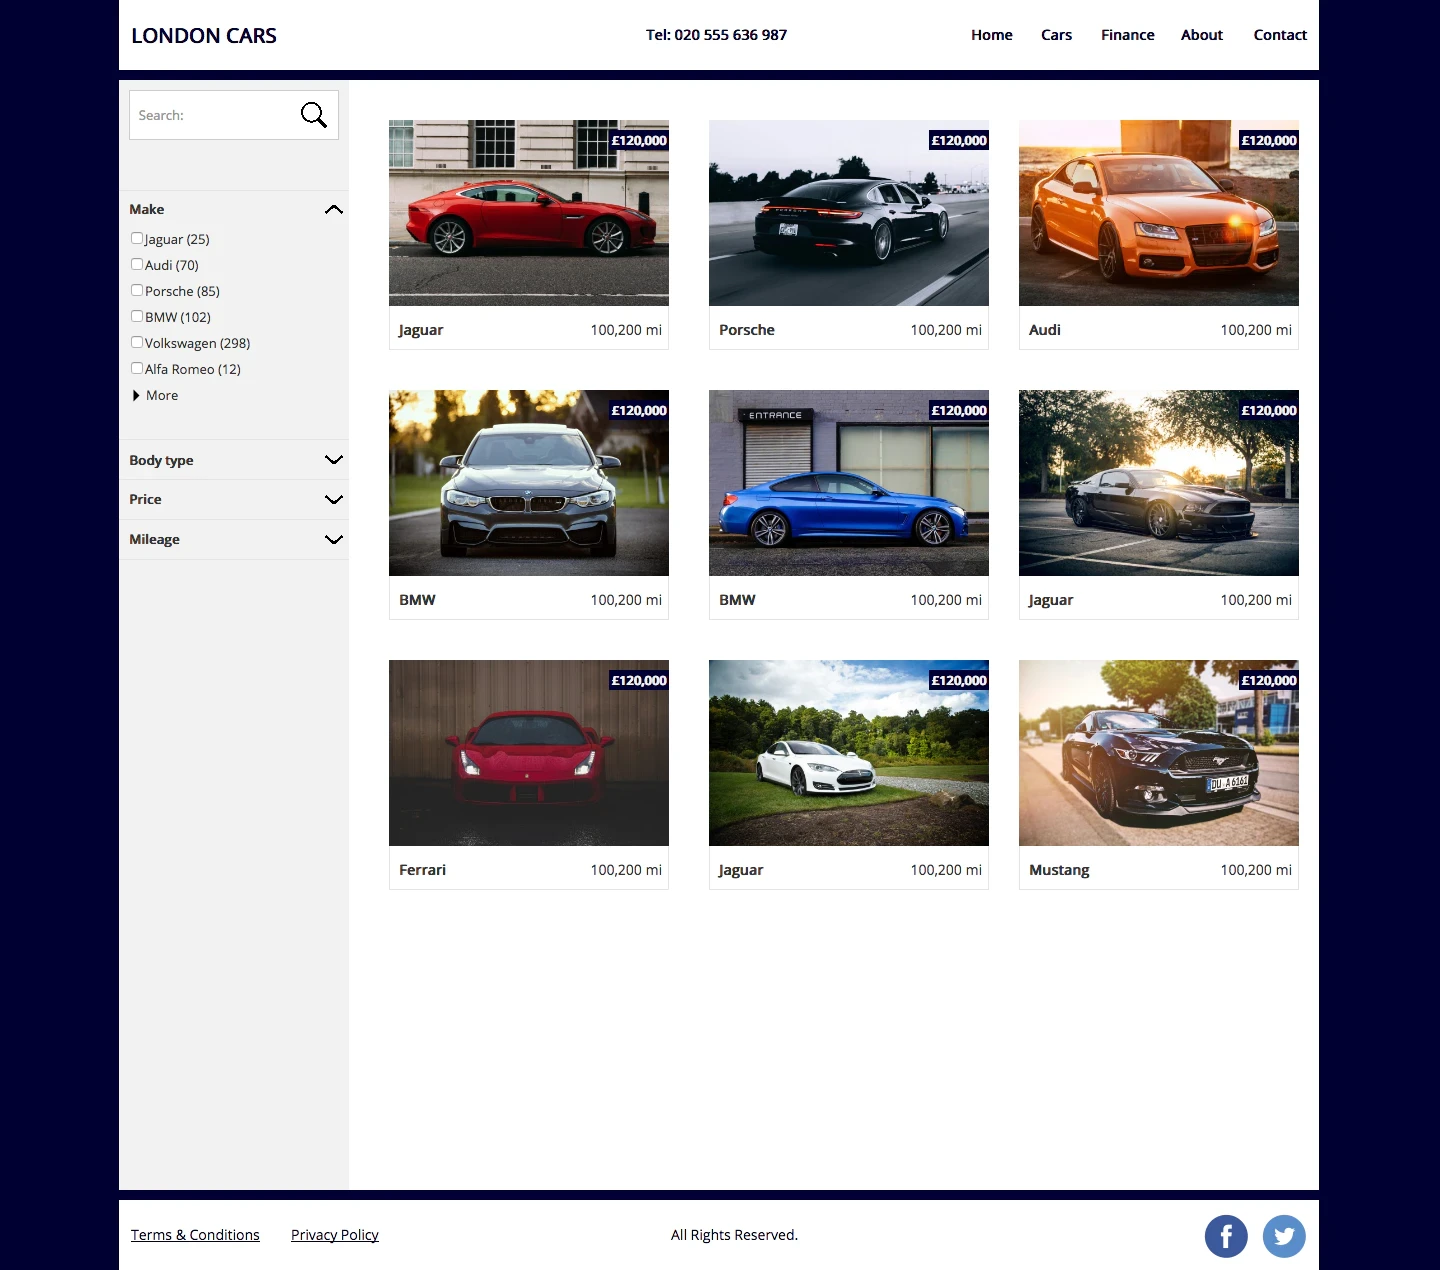Open the orange Audi car photo
Image resolution: width=1440 pixels, height=1270 pixels.
1159,213
